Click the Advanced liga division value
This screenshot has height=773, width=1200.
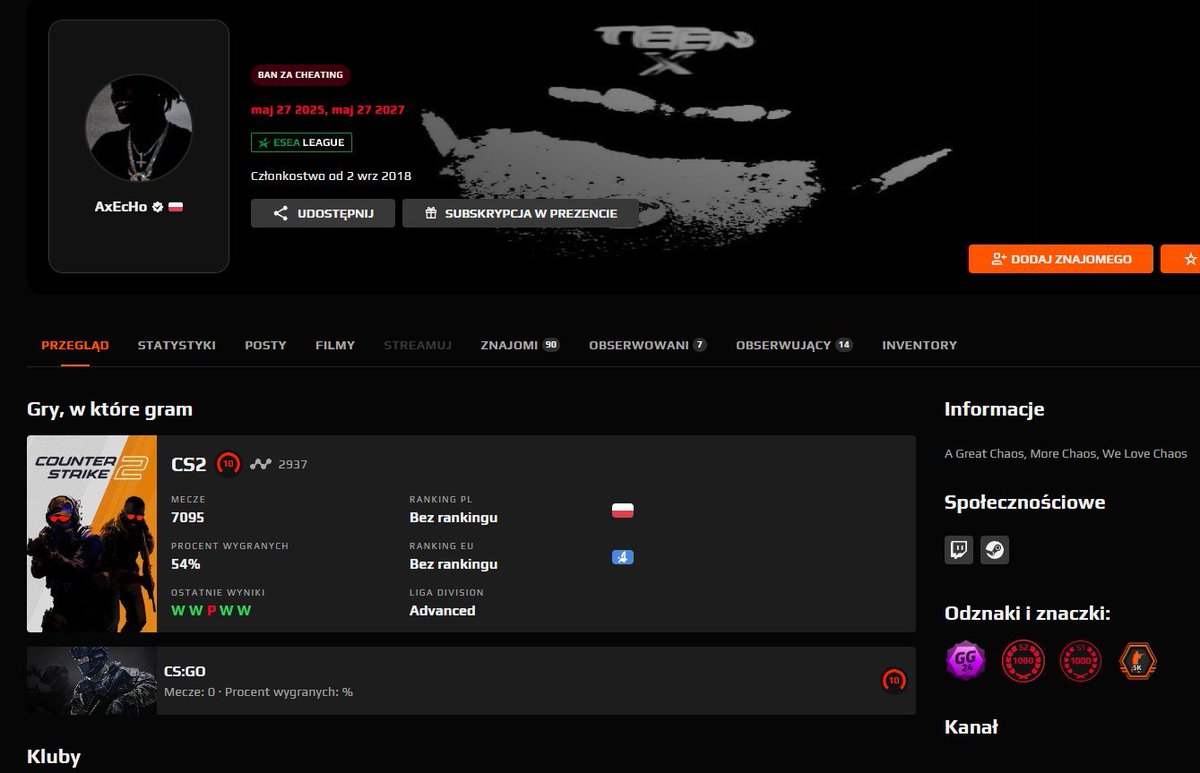tap(443, 610)
